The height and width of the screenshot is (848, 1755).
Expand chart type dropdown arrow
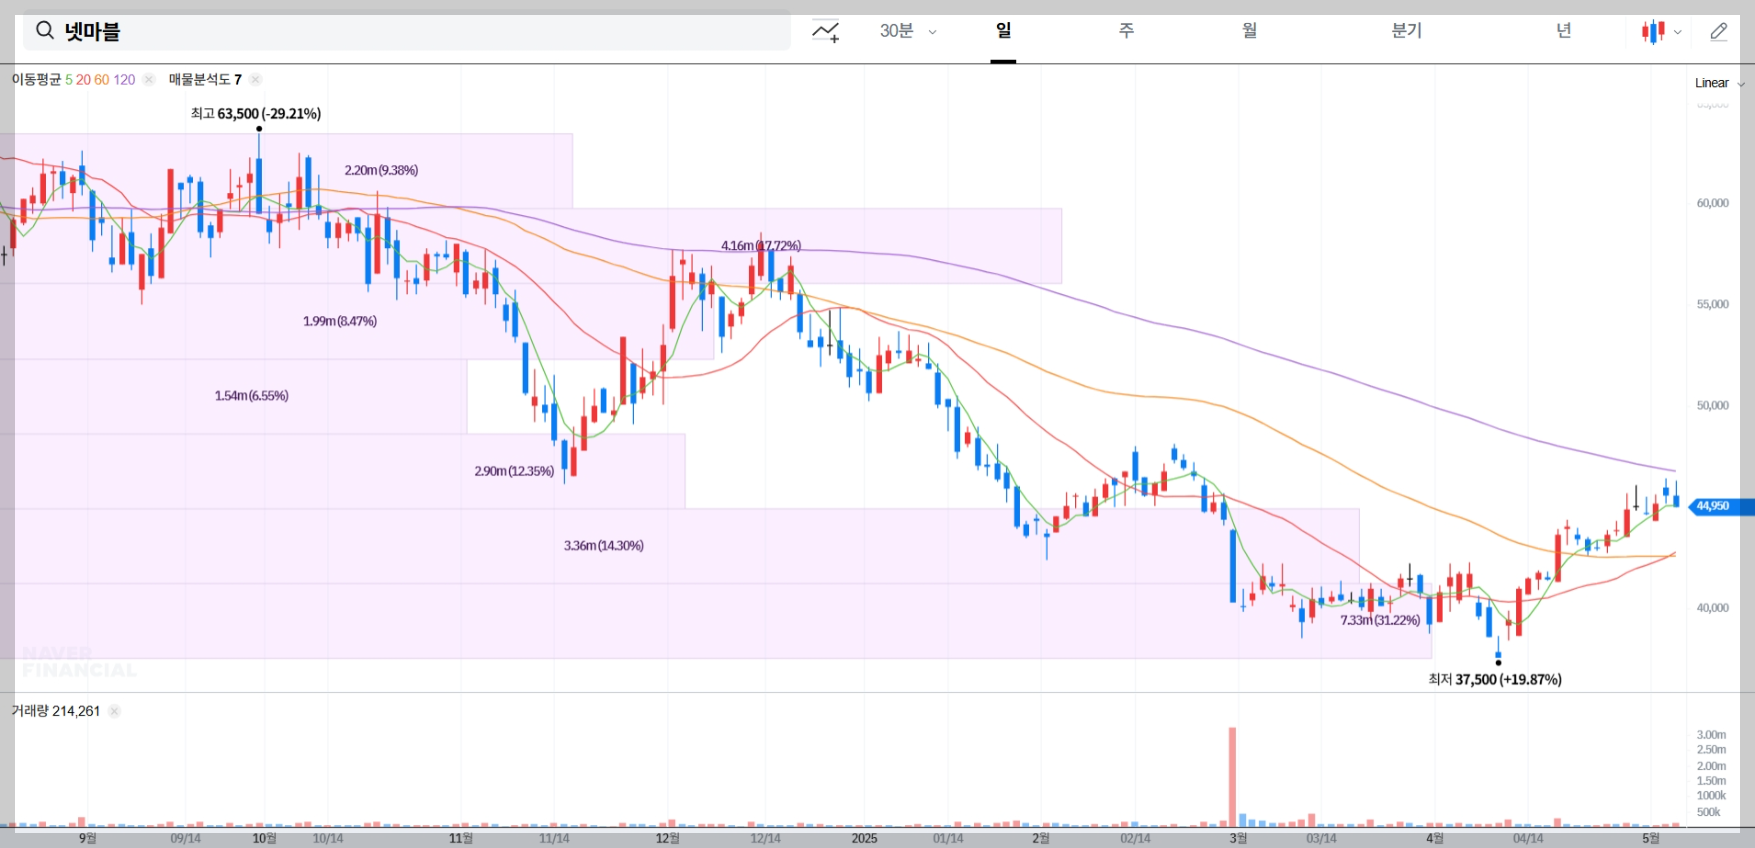1678,32
